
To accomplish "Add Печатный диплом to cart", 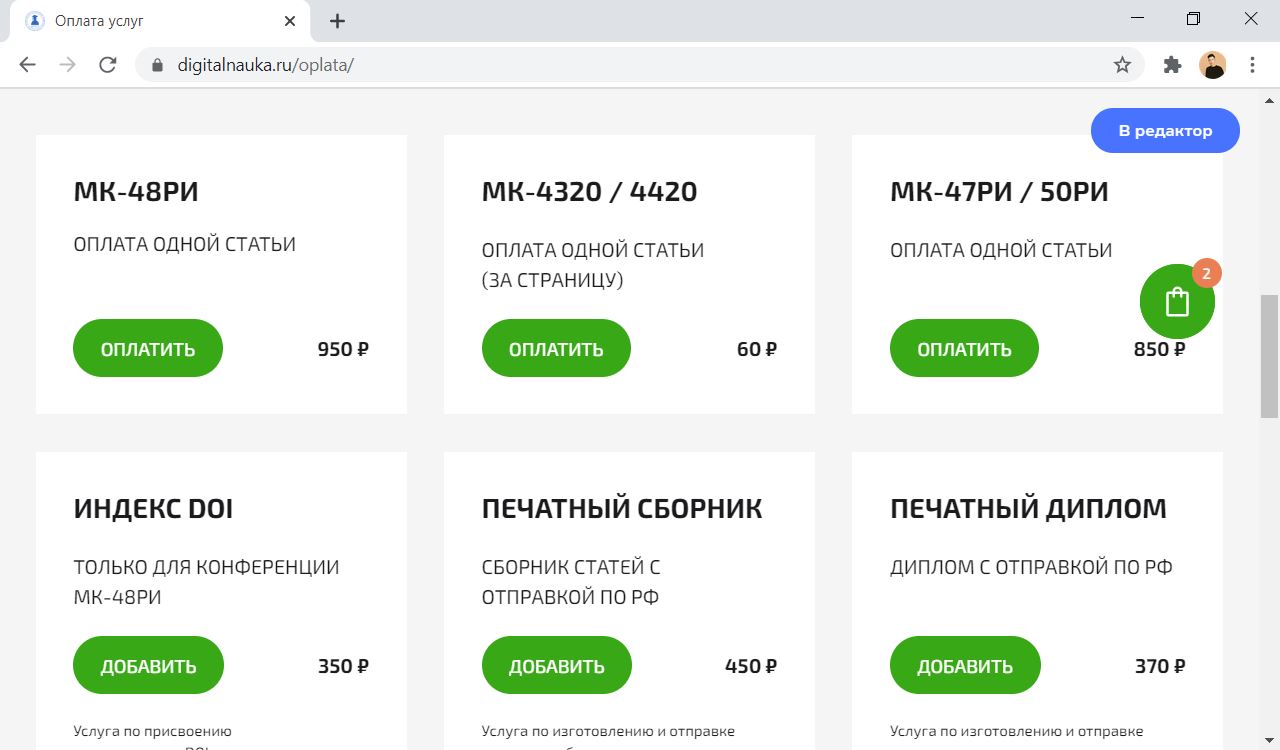I will [965, 666].
